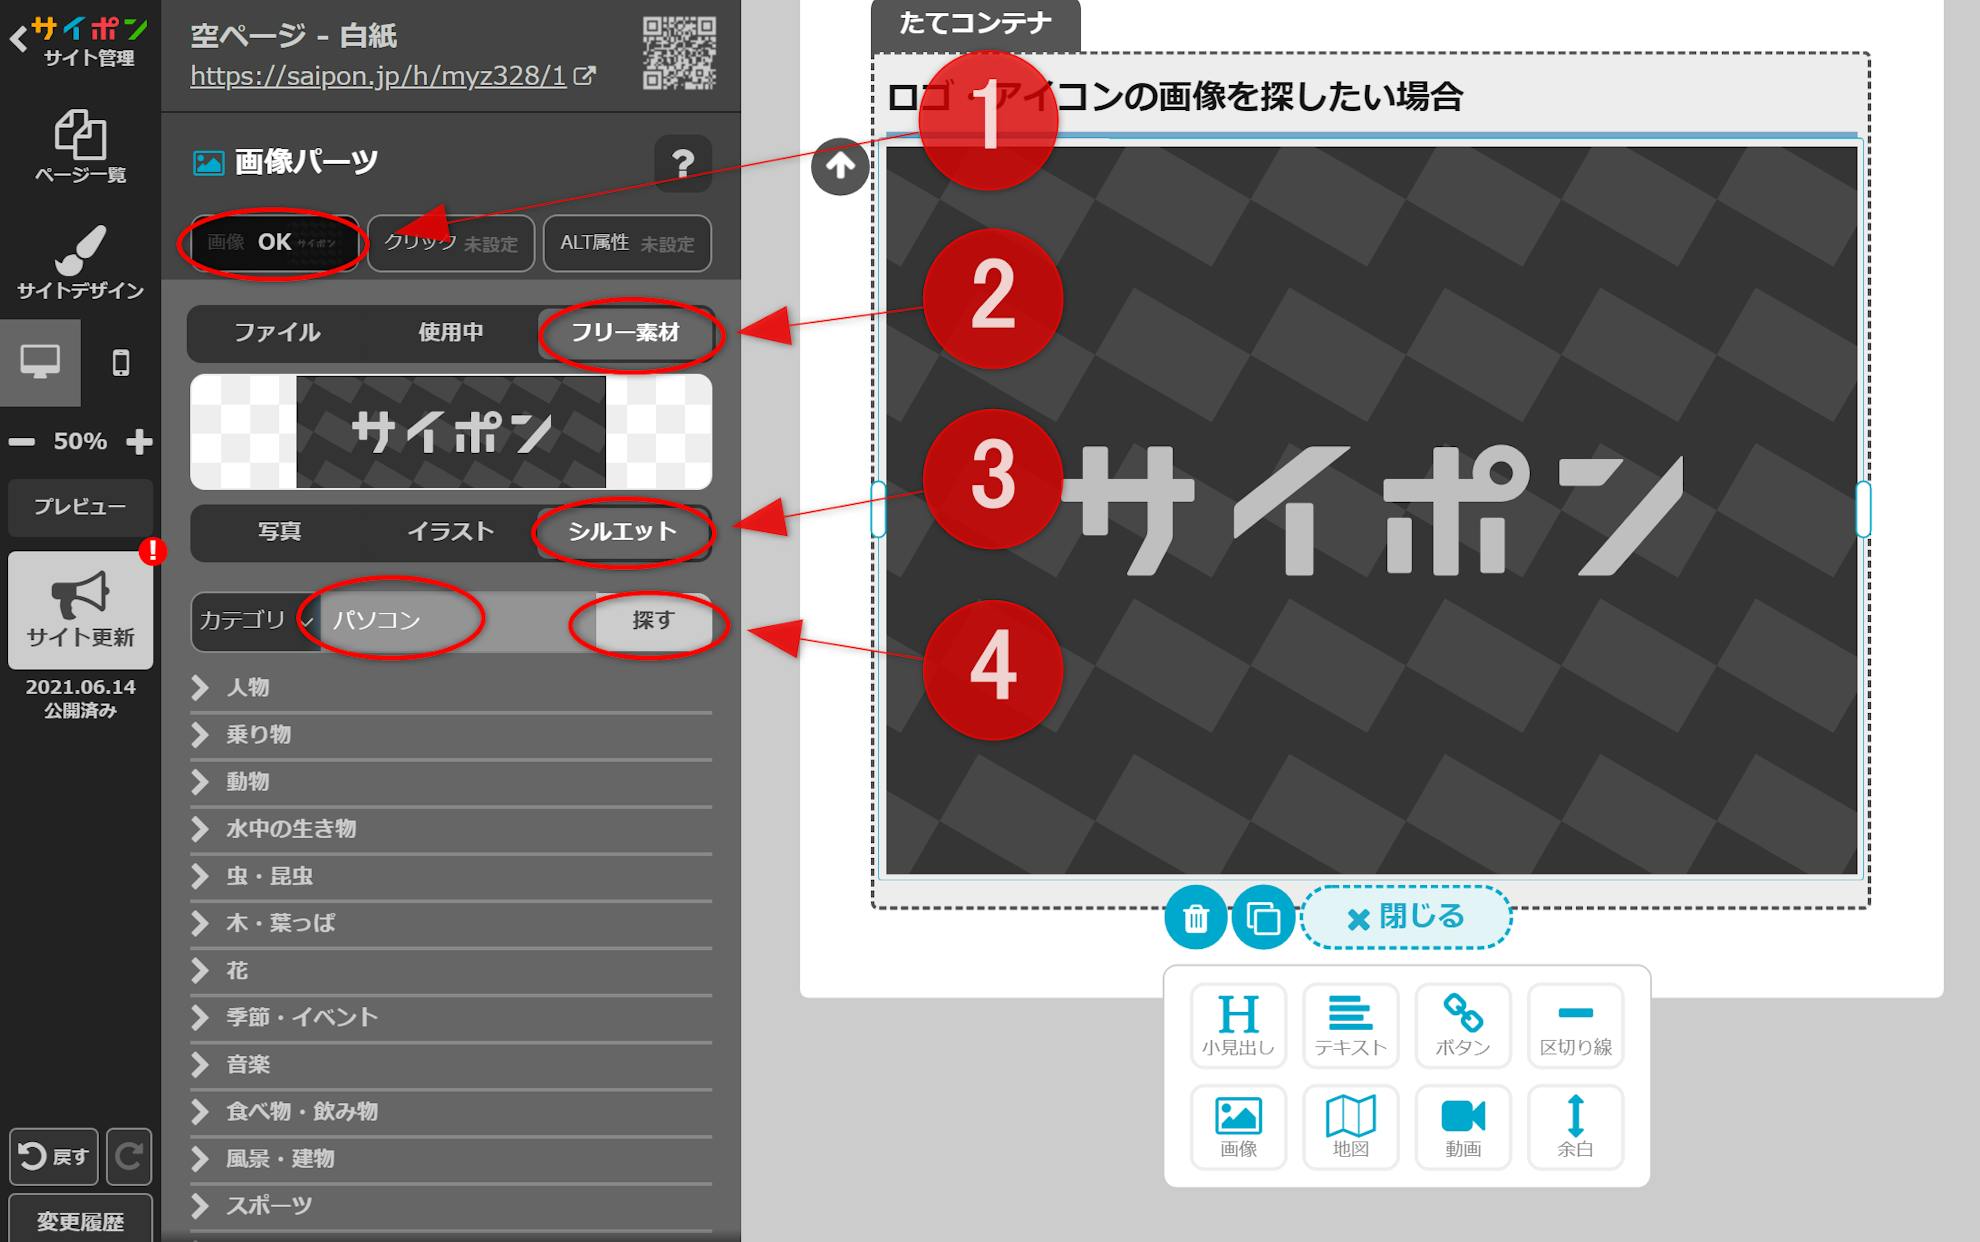Expand the 木・葉っぱ category
This screenshot has width=1980, height=1242.
[x=451, y=923]
